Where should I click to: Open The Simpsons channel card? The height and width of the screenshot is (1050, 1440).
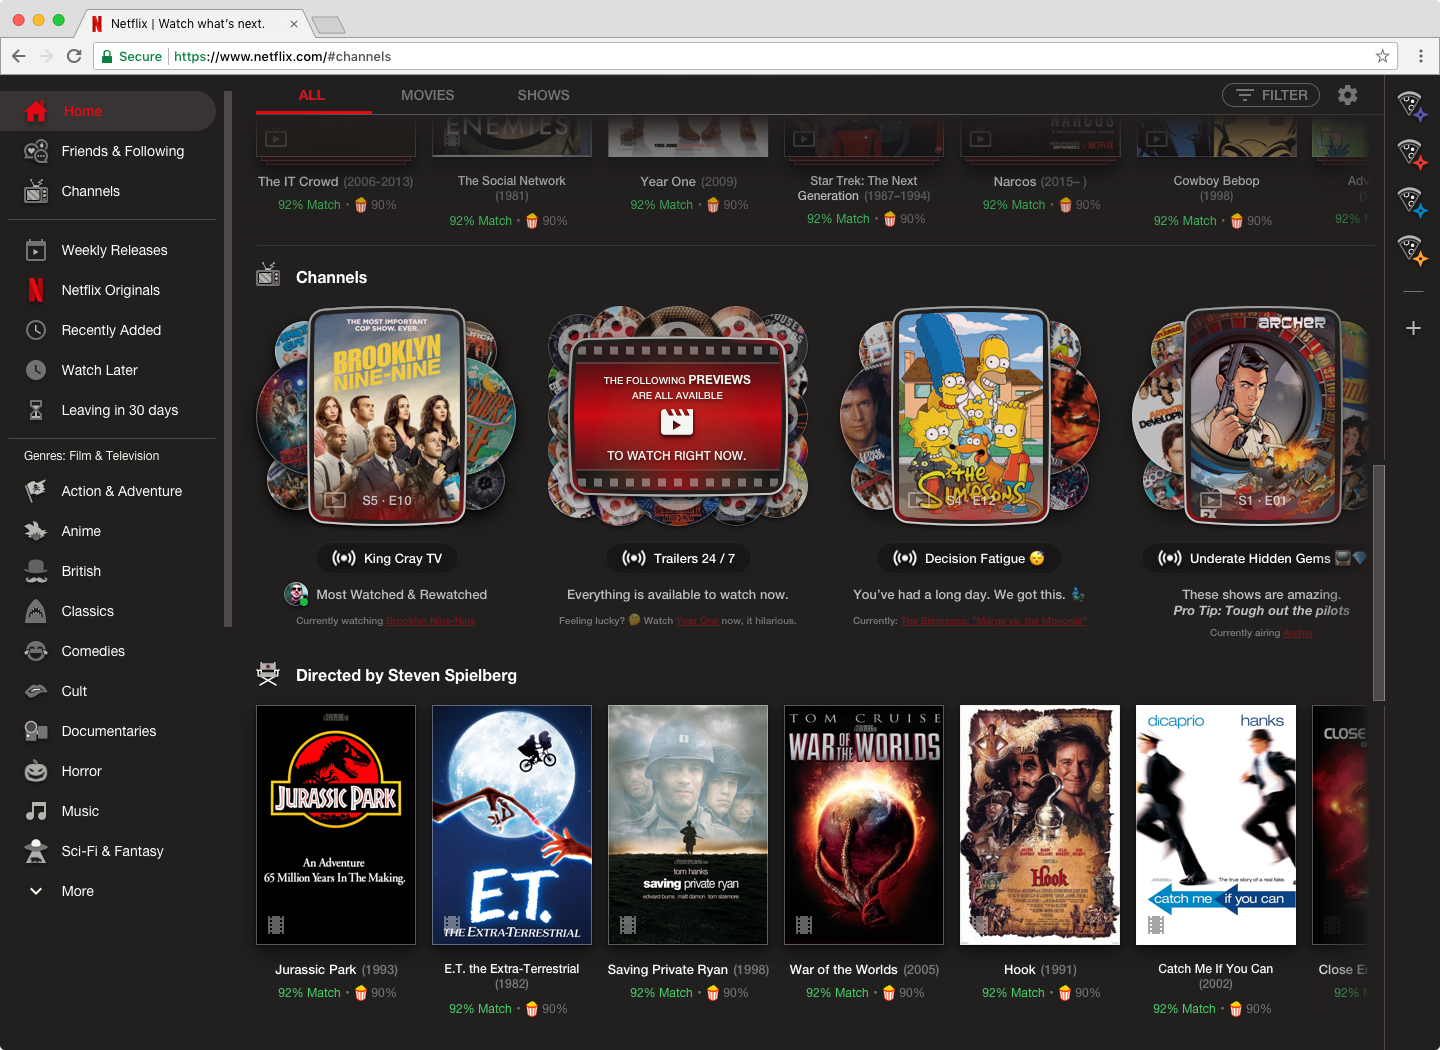coord(970,416)
